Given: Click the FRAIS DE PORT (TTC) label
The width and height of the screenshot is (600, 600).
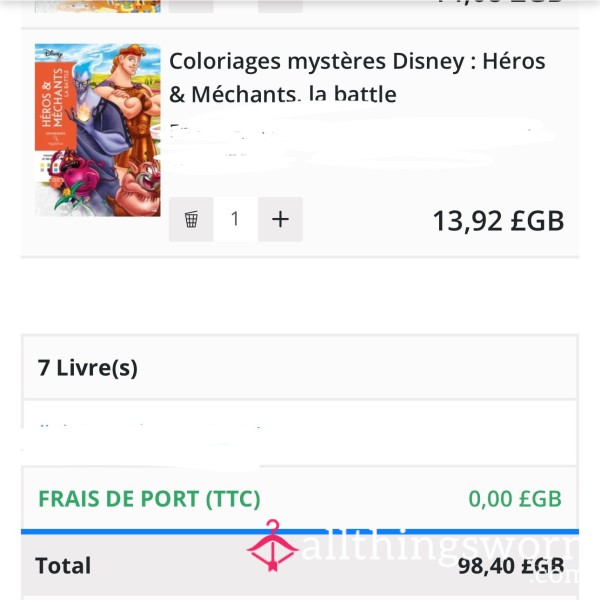Looking at the screenshot, I should coord(149,499).
